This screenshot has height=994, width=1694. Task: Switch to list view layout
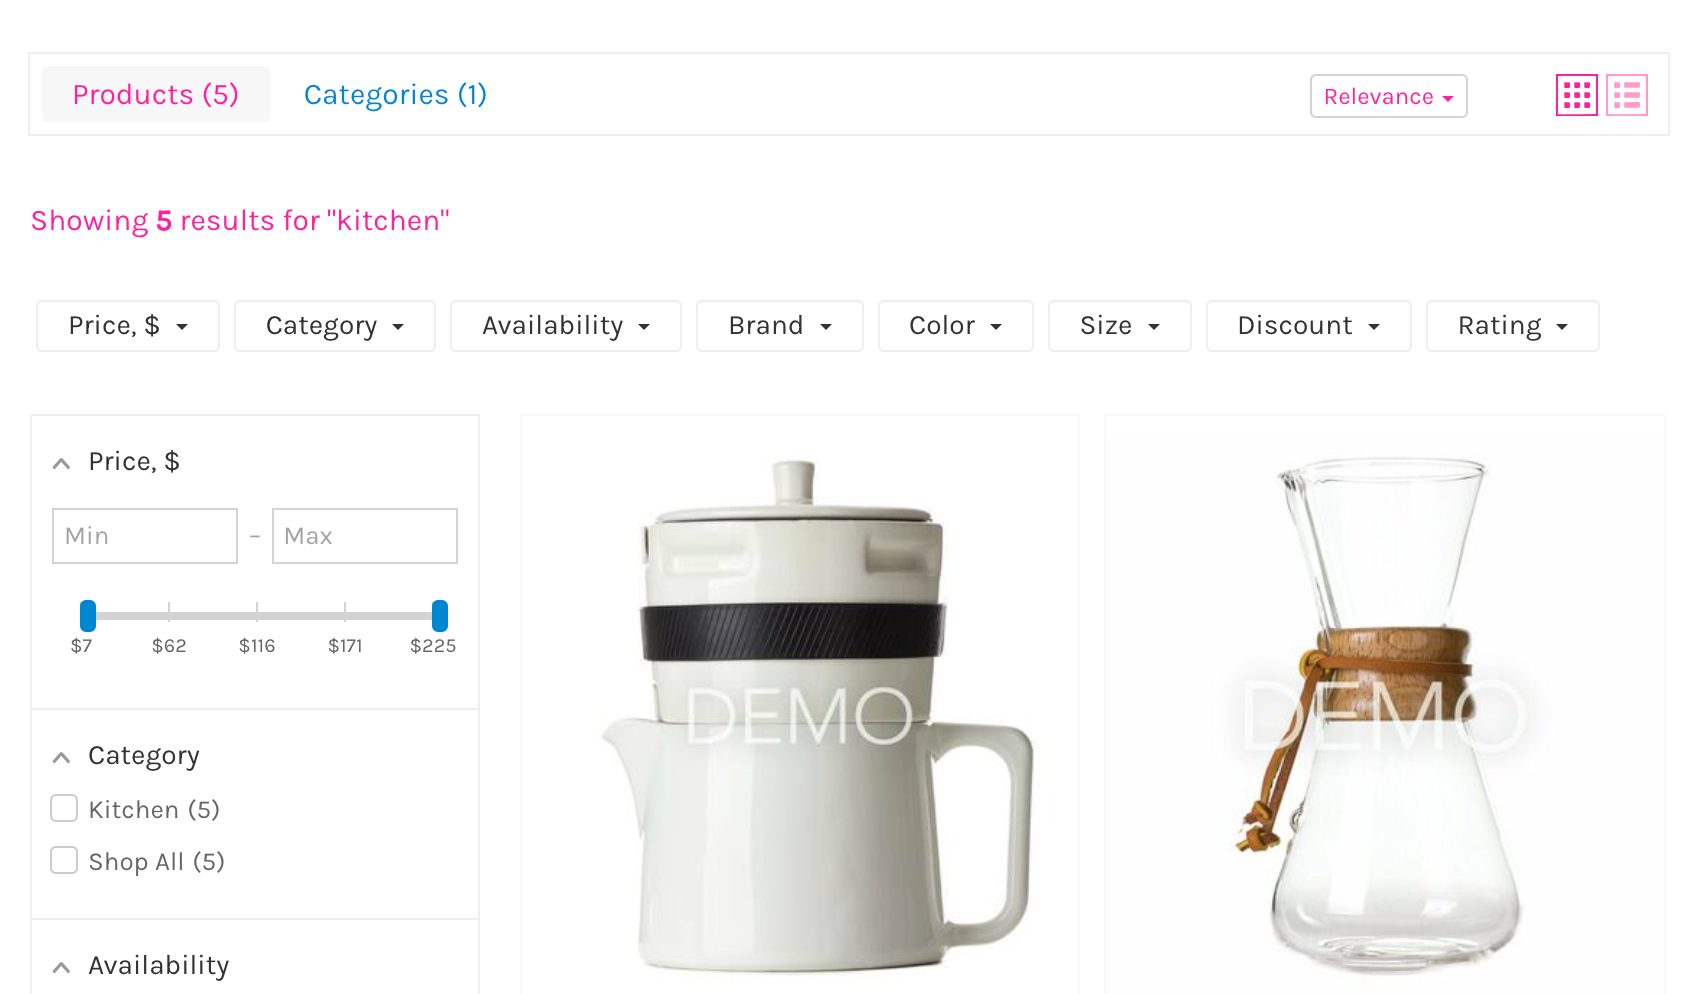click(1626, 96)
